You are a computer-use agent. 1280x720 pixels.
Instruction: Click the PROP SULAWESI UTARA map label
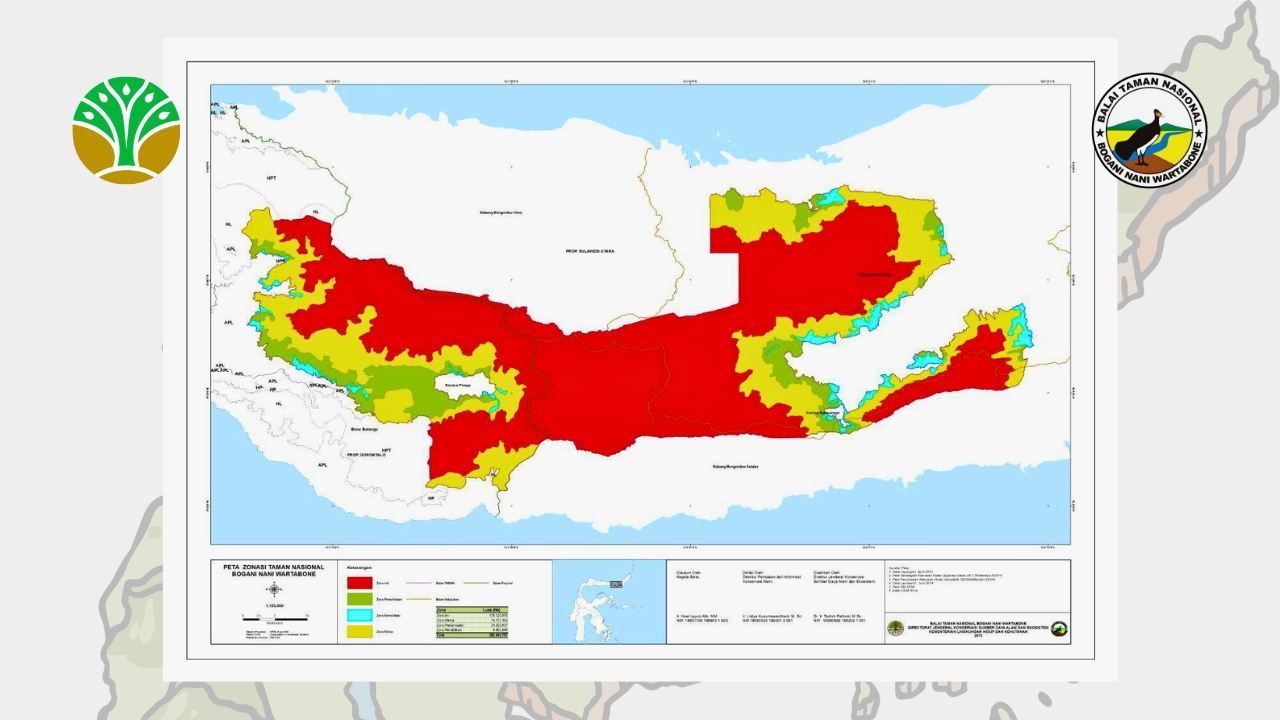tap(590, 251)
